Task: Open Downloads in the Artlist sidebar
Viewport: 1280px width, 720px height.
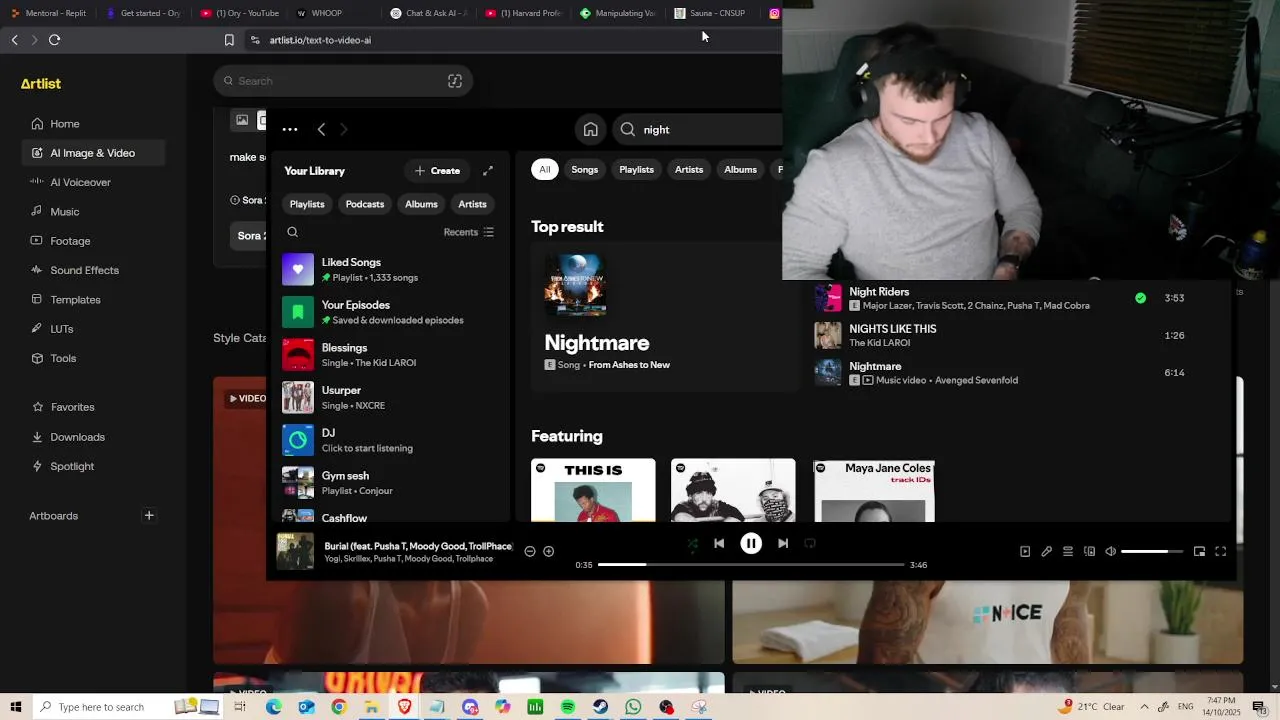Action: pos(78,437)
